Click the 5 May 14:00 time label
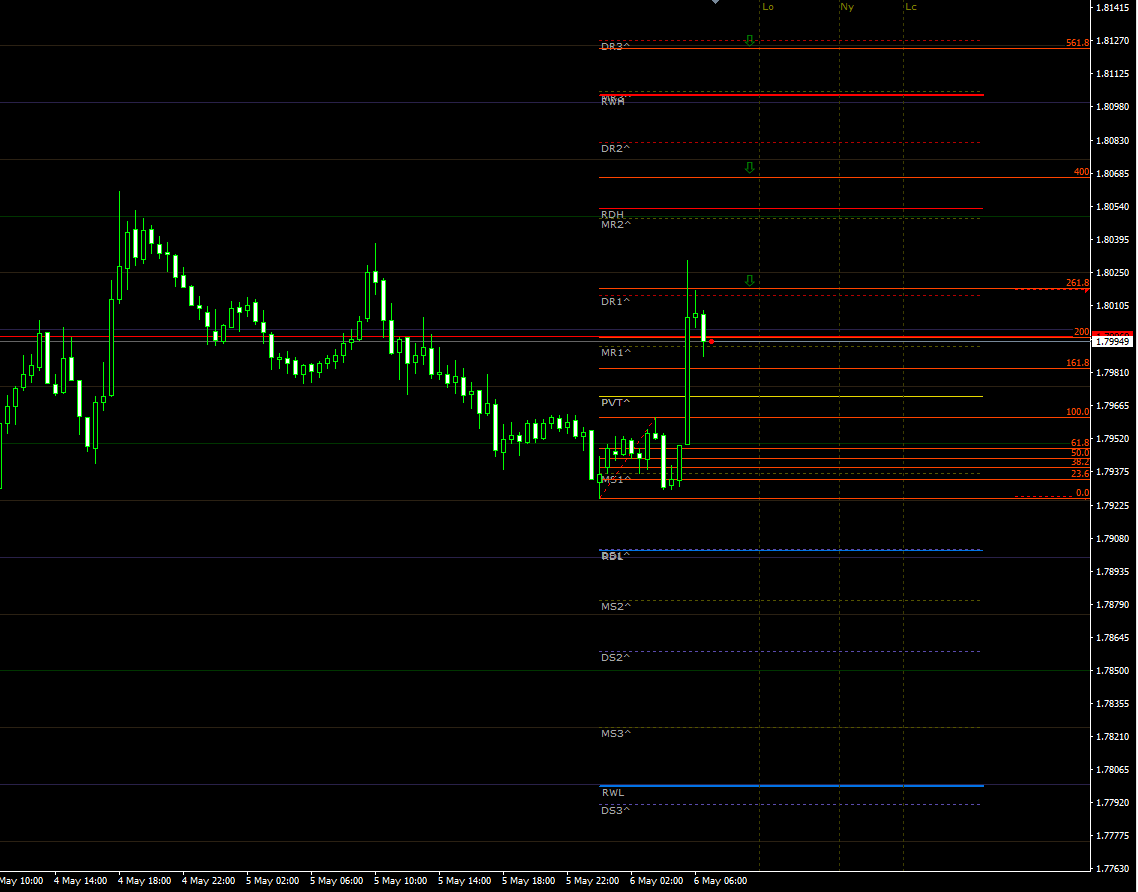Viewport: 1138px width, 892px height. tap(464, 881)
